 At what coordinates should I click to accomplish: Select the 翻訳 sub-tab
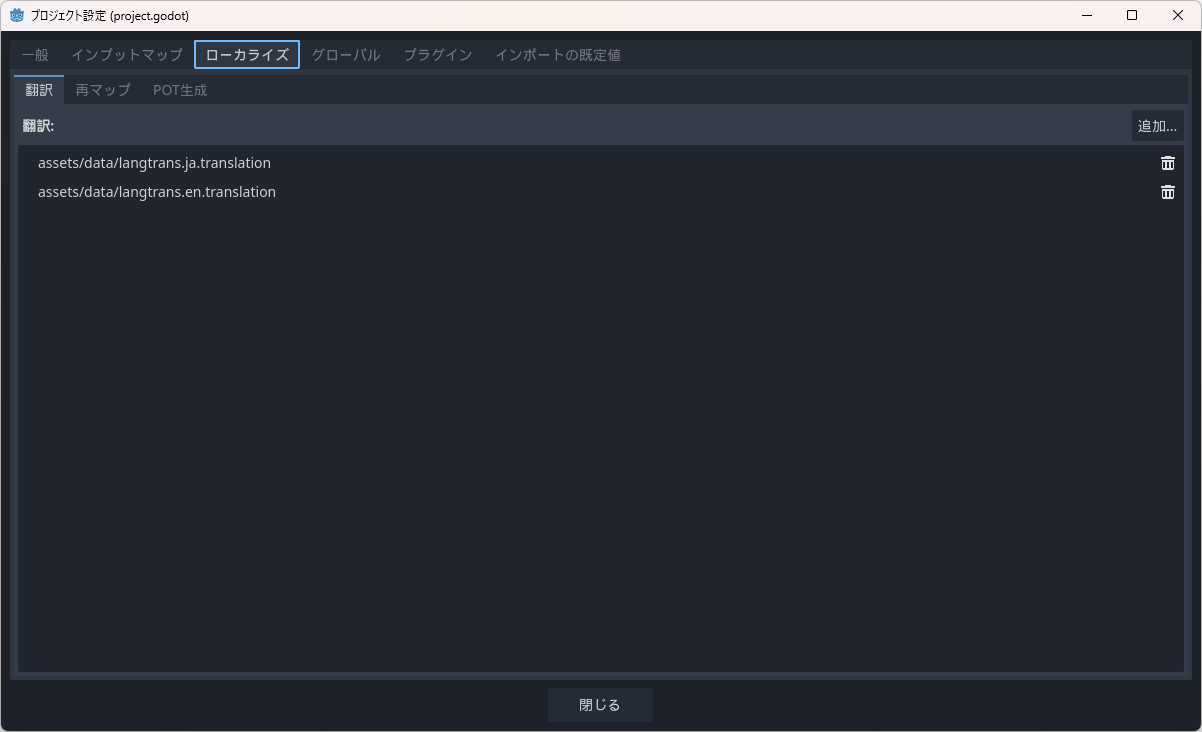pos(39,90)
